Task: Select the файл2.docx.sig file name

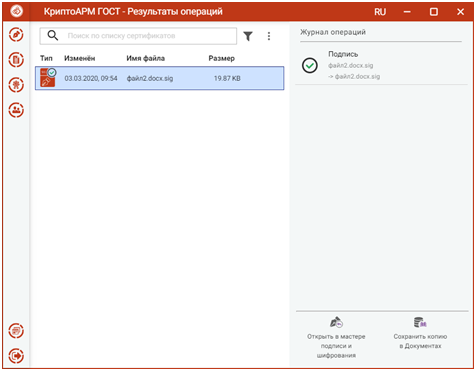Action: [x=150, y=78]
